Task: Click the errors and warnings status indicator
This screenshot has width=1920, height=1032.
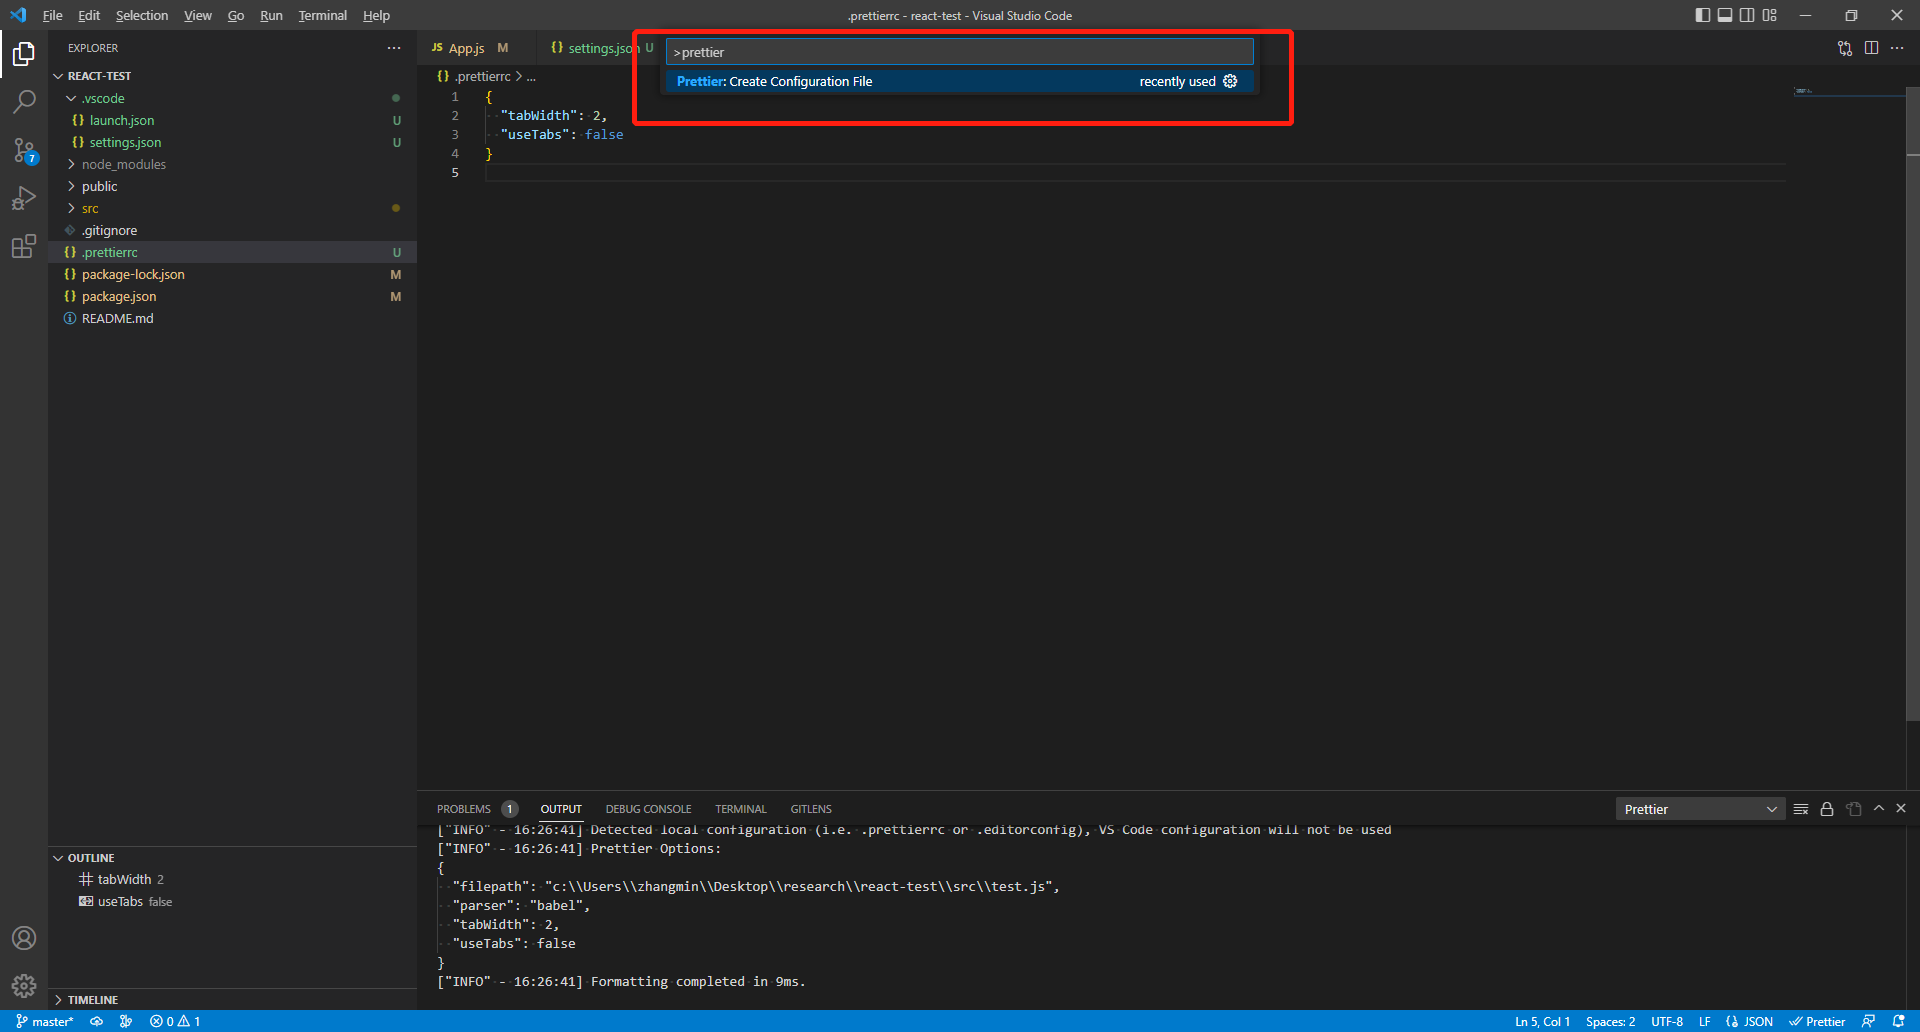Action: (175, 1021)
